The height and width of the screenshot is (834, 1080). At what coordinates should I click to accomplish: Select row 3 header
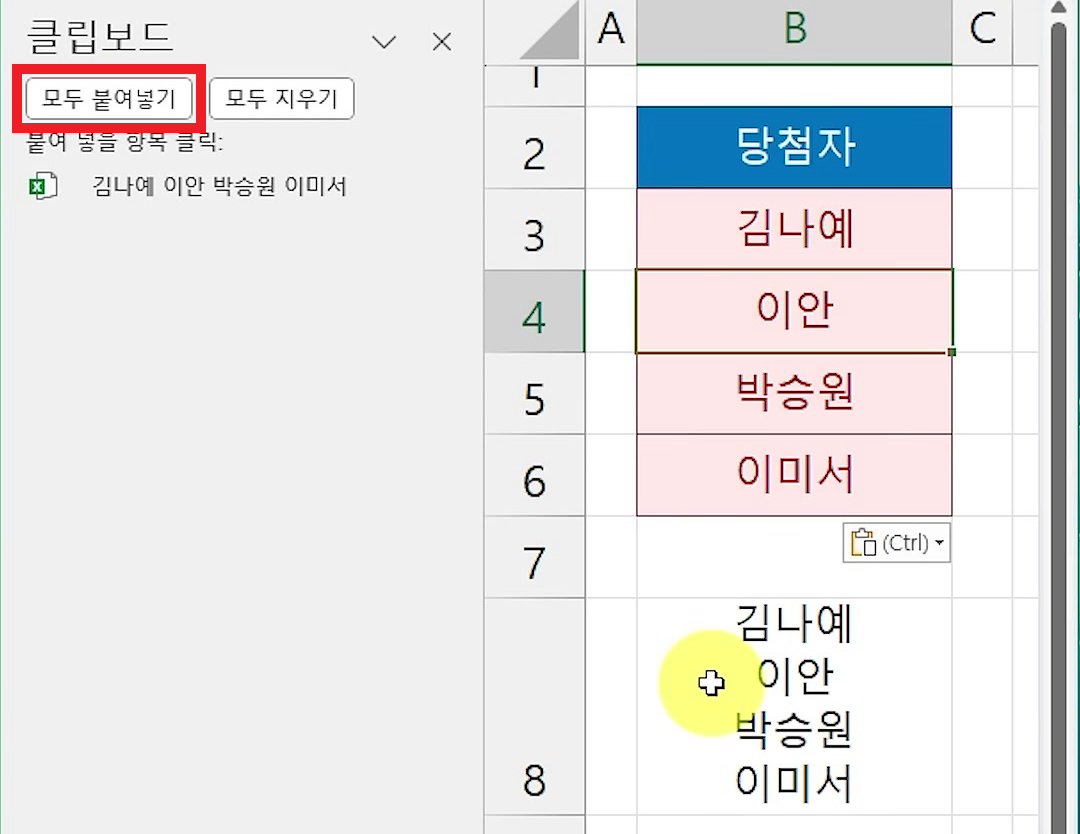pos(534,230)
